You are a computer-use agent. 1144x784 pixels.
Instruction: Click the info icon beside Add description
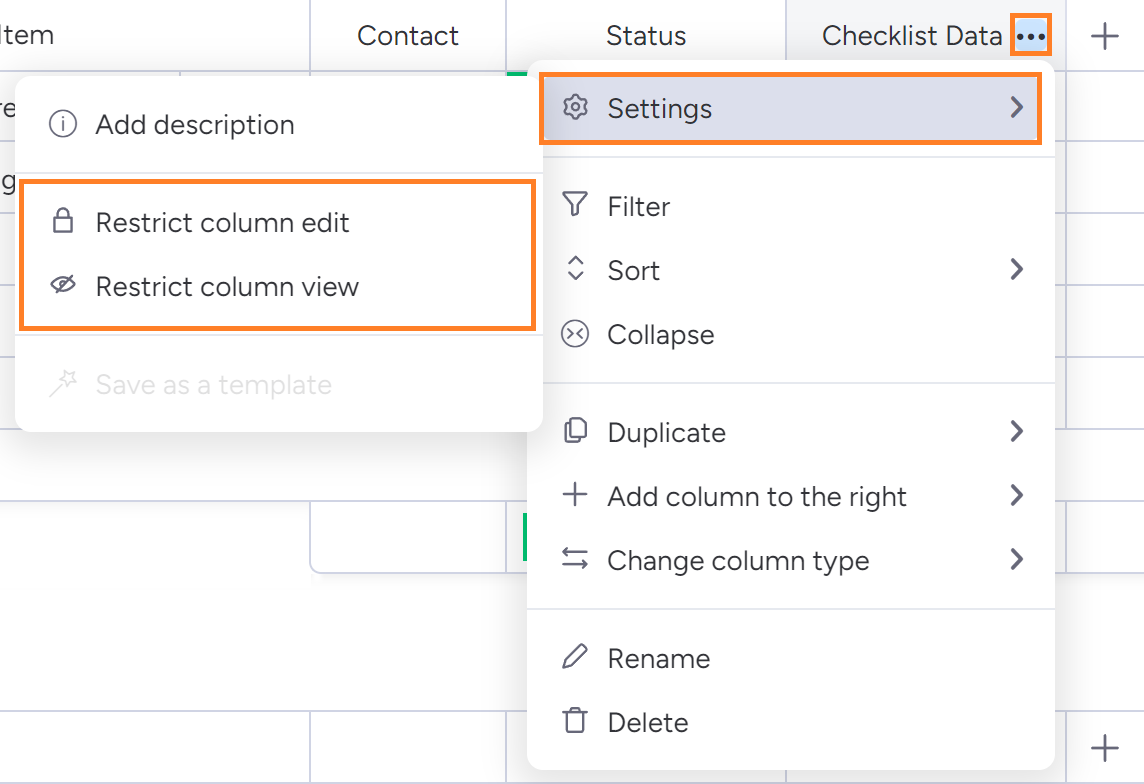63,125
